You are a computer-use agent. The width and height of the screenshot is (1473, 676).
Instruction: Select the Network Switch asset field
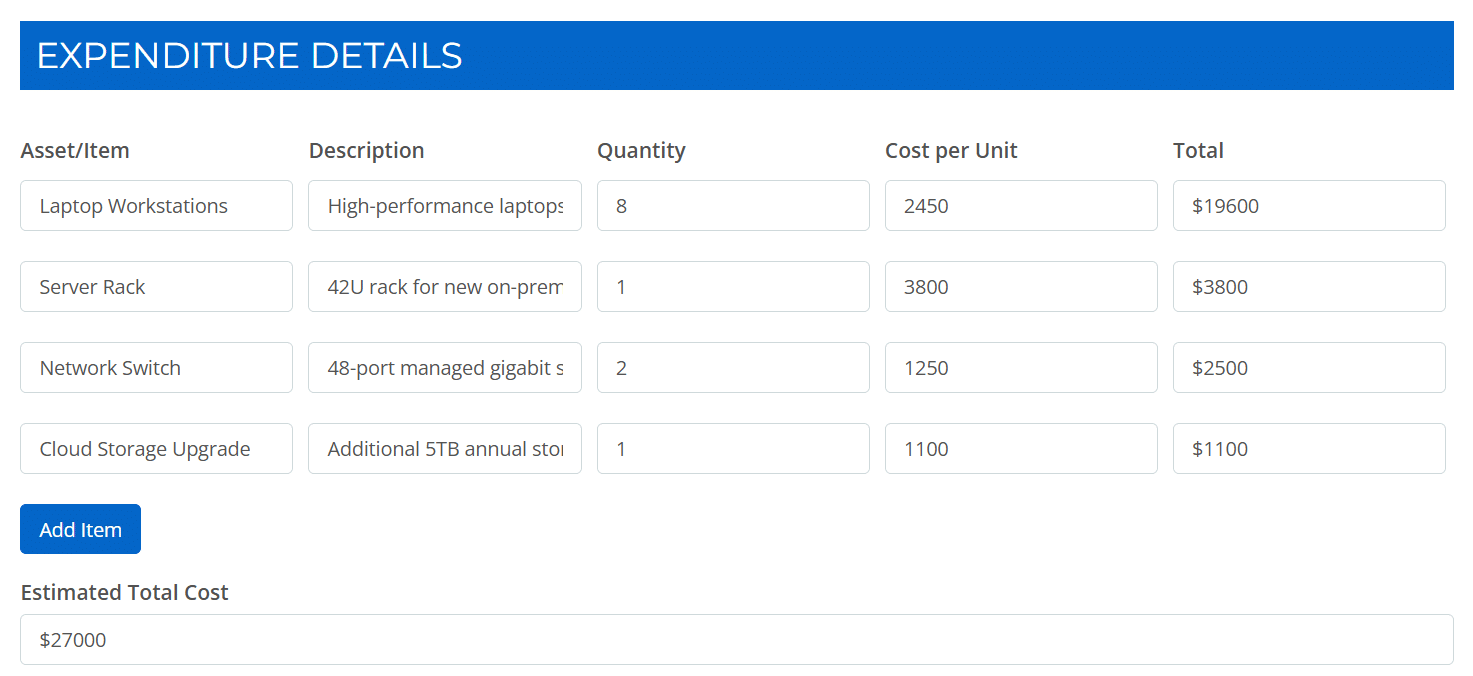(x=156, y=367)
